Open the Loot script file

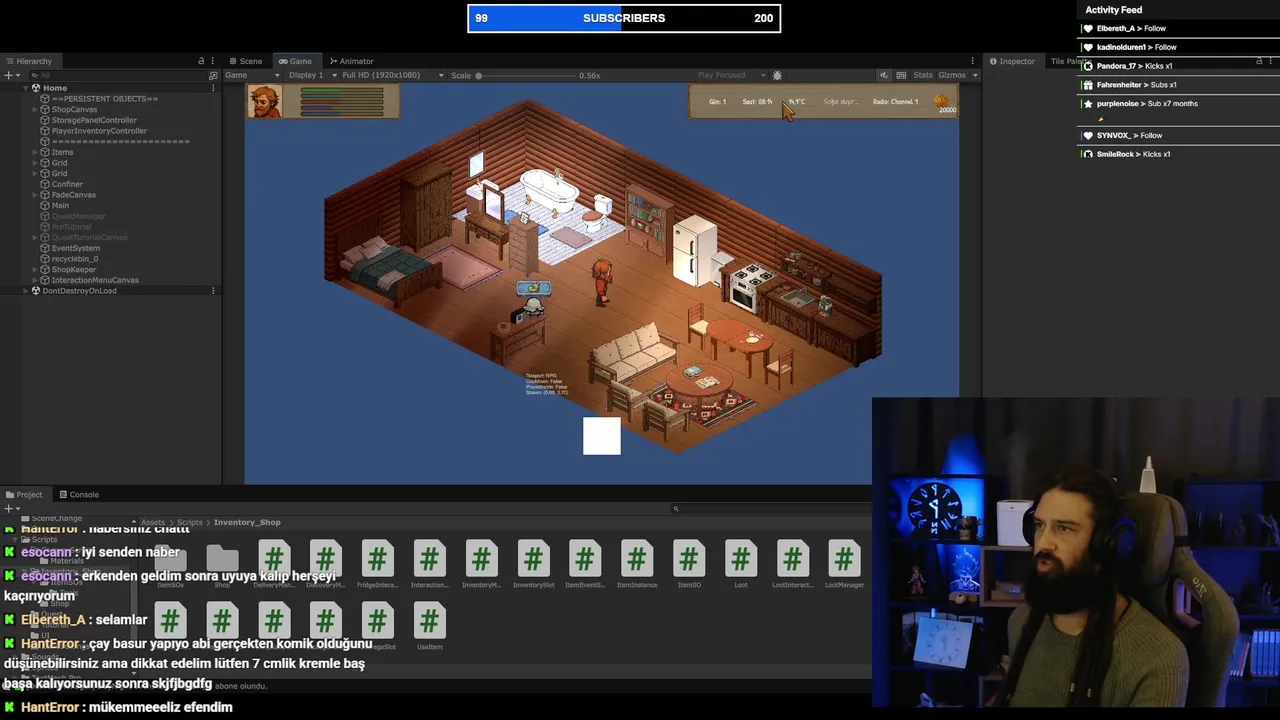click(741, 565)
